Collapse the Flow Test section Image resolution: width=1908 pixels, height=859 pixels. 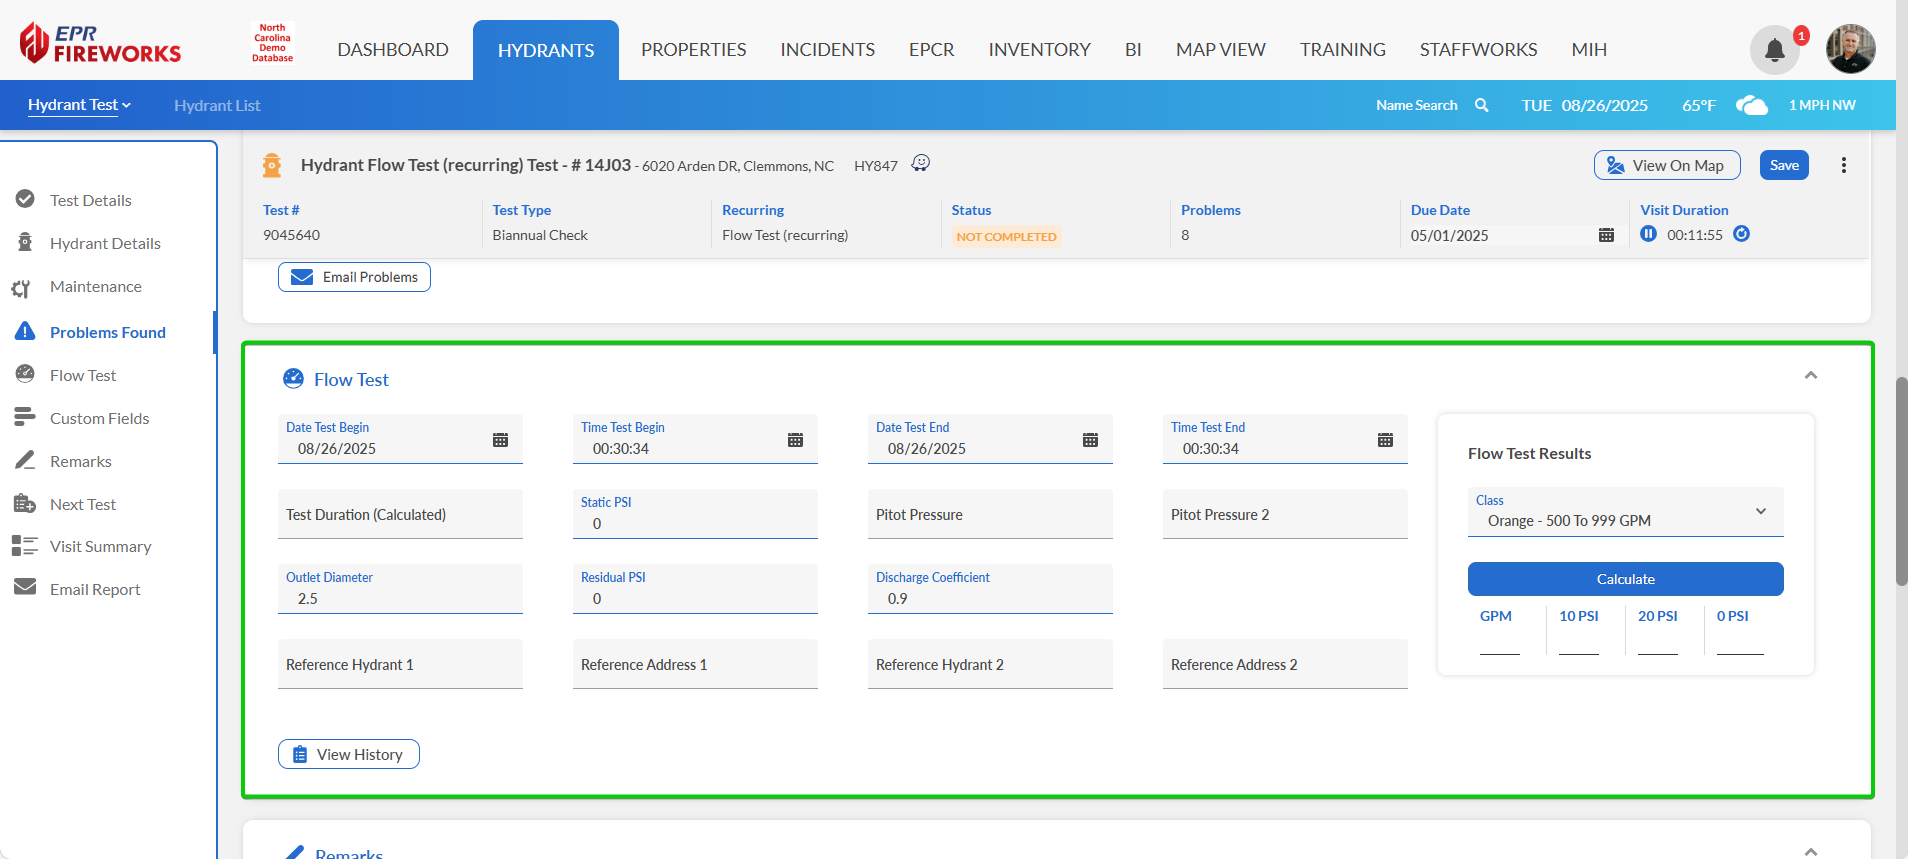1810,376
